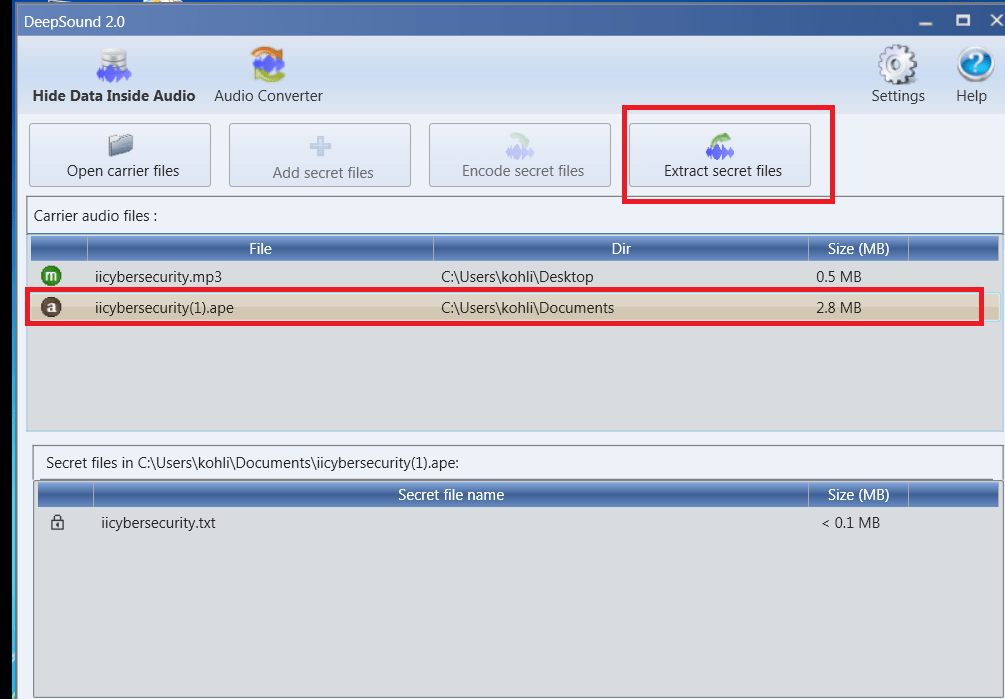Maximize the DeepSound 2.0 window
The height and width of the screenshot is (699, 1005).
coord(963,21)
